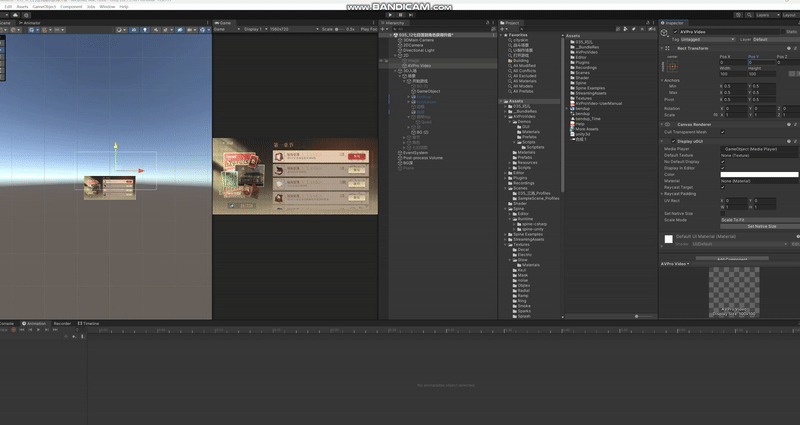800x425 pixels.
Task: Toggle Set Native Size checkbox
Action: (722, 213)
